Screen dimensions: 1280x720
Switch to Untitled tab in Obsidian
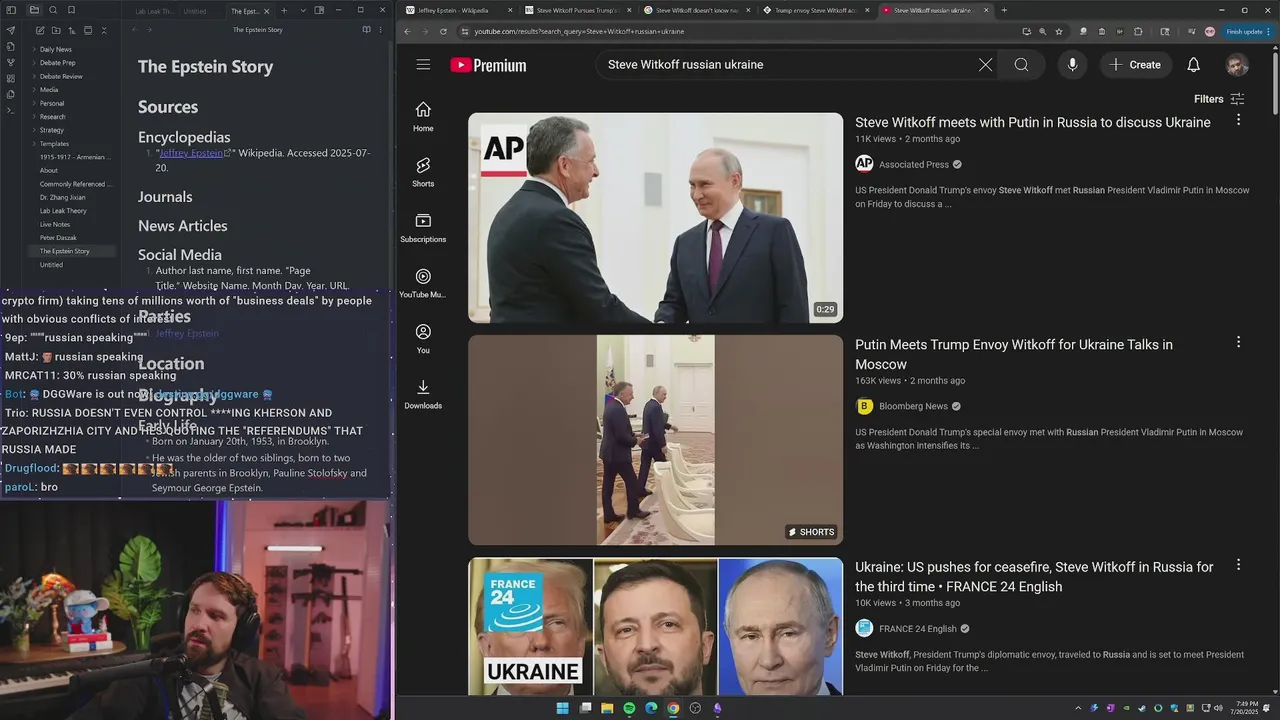195,11
